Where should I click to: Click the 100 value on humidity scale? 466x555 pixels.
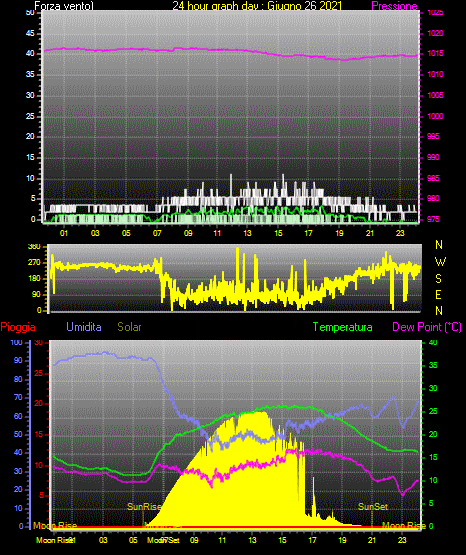coord(17,342)
